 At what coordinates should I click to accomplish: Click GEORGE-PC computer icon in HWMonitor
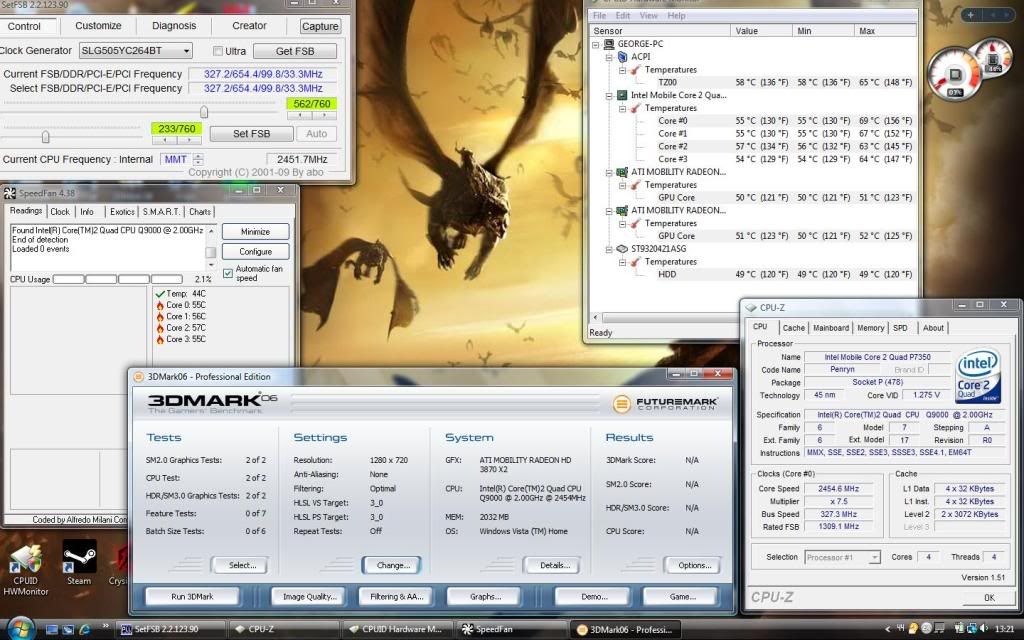click(609, 44)
